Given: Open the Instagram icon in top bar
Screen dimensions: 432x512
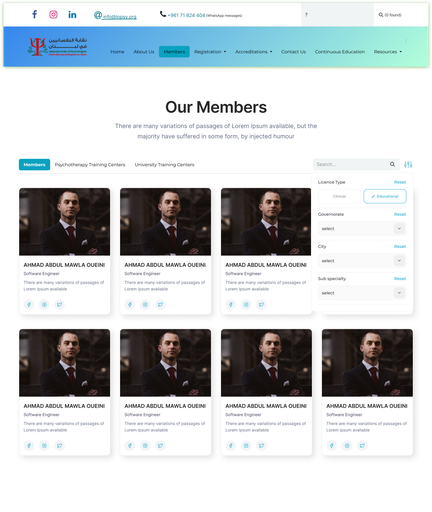Looking at the screenshot, I should (53, 14).
